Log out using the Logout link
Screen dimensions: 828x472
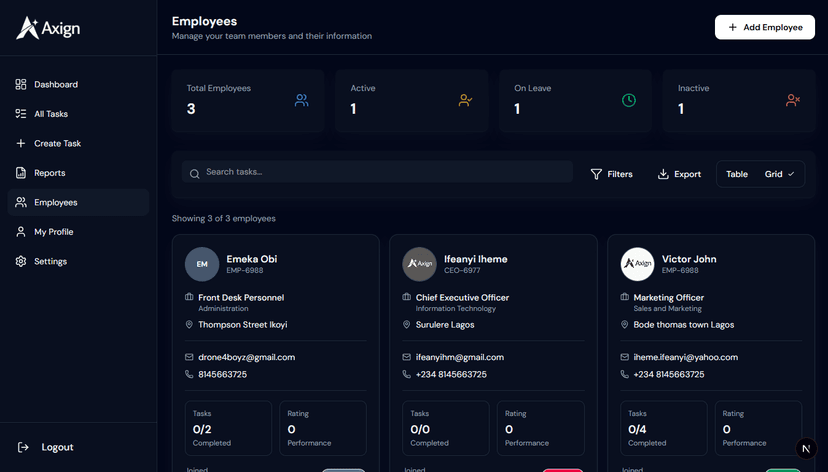[x=57, y=447]
